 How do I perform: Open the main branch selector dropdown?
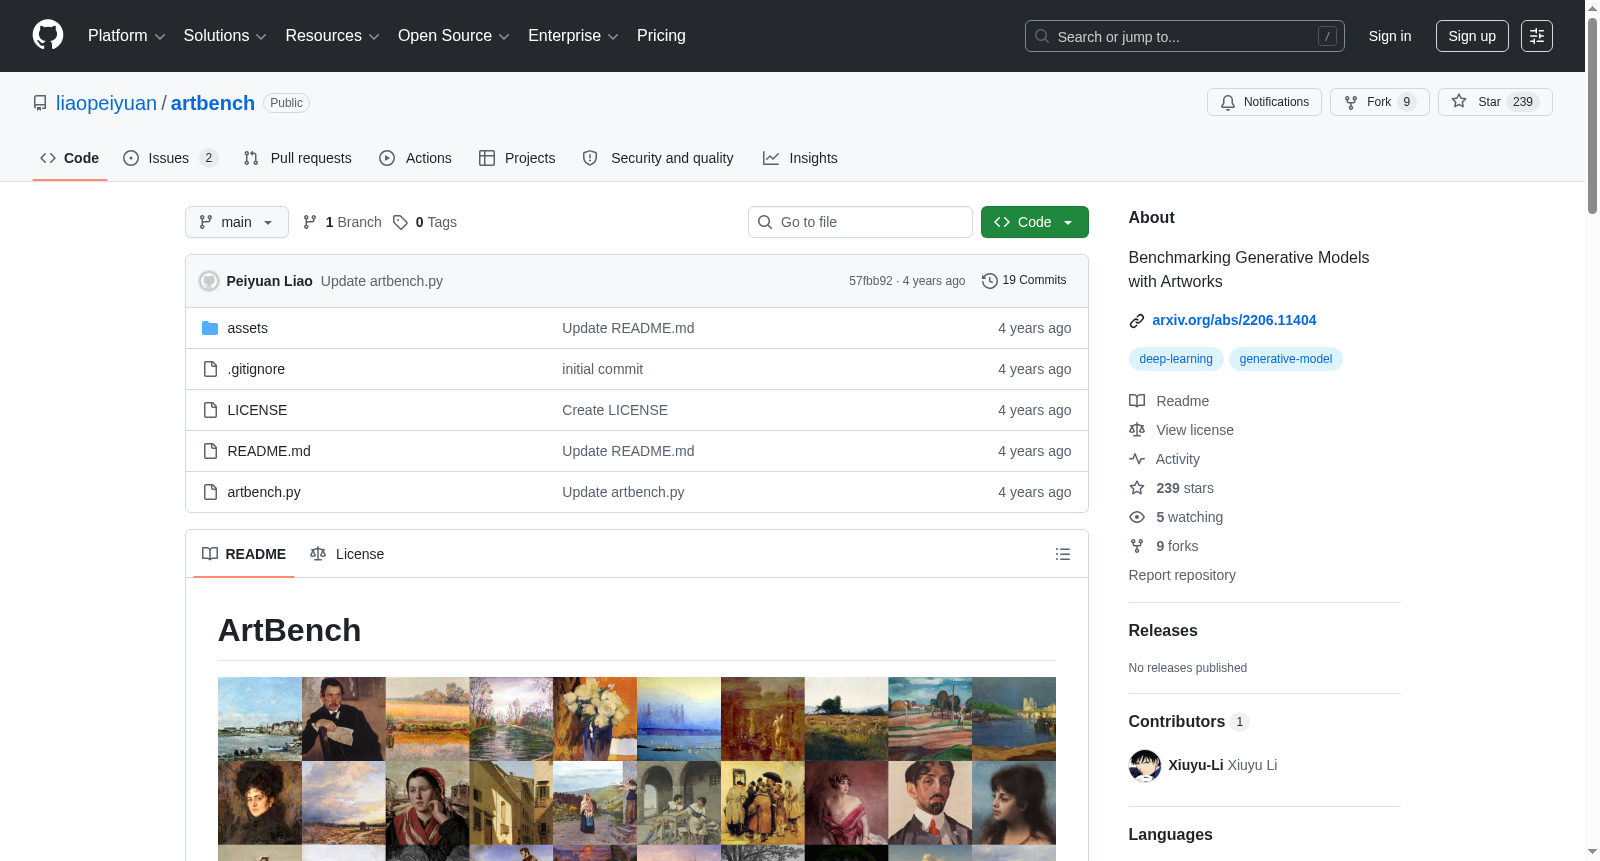click(237, 222)
